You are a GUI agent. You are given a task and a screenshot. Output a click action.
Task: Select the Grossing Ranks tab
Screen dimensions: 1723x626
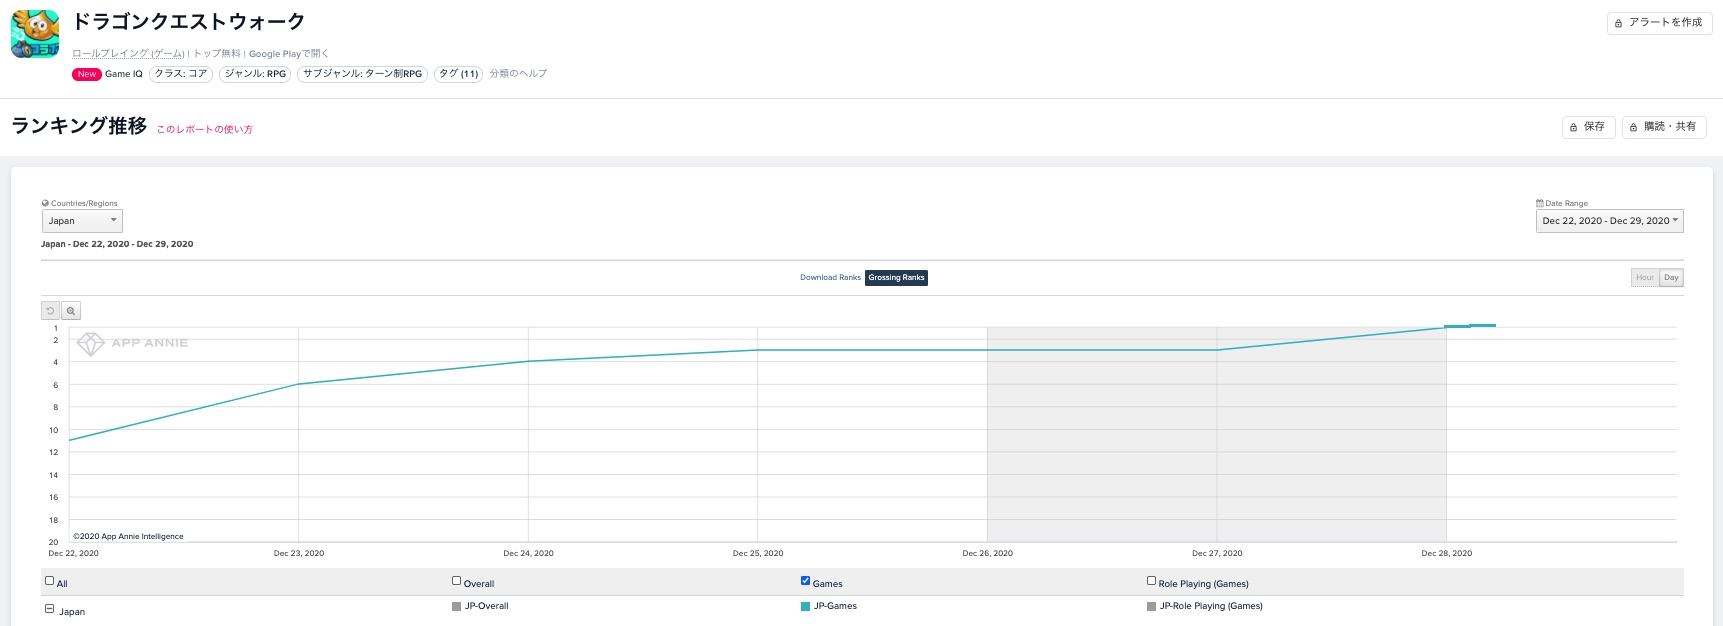point(896,278)
